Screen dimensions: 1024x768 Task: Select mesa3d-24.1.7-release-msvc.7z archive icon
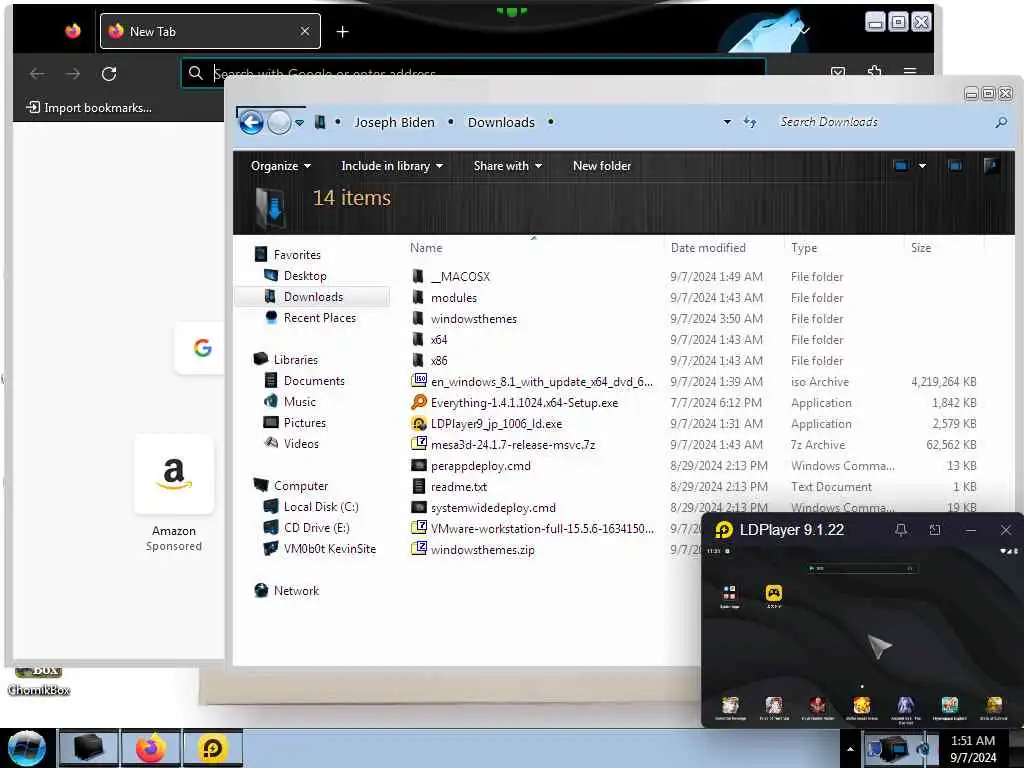click(x=419, y=444)
